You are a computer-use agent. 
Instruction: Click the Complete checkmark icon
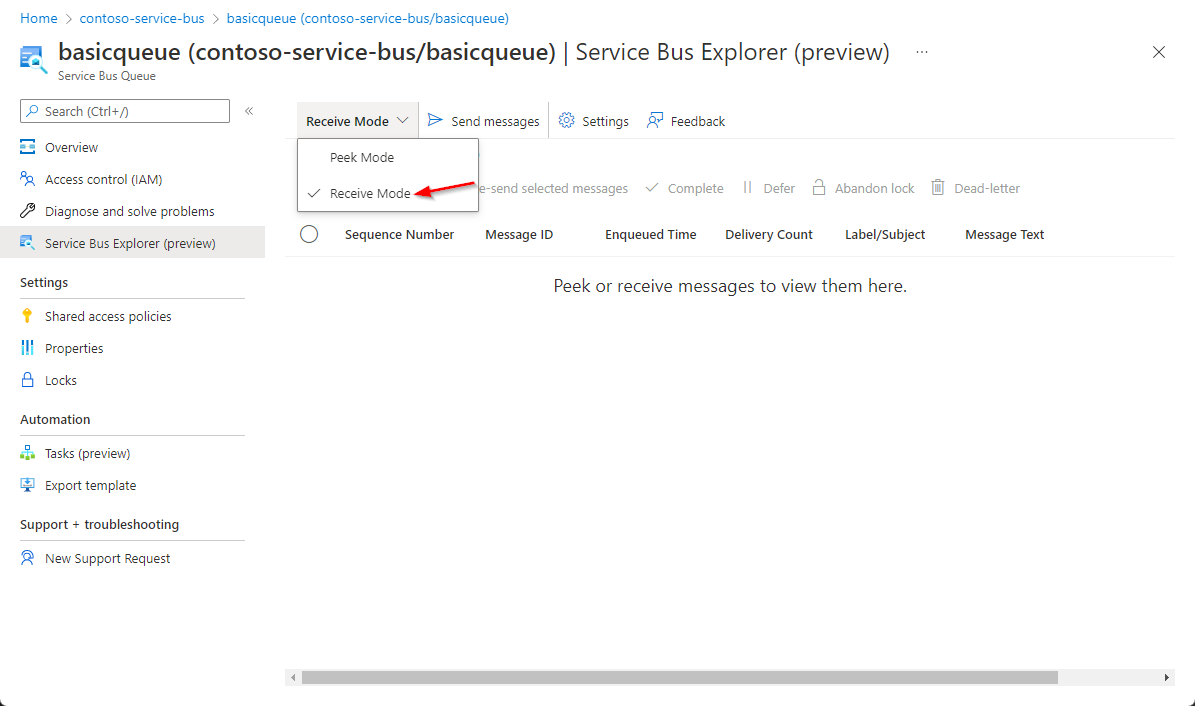pyautogui.click(x=652, y=188)
